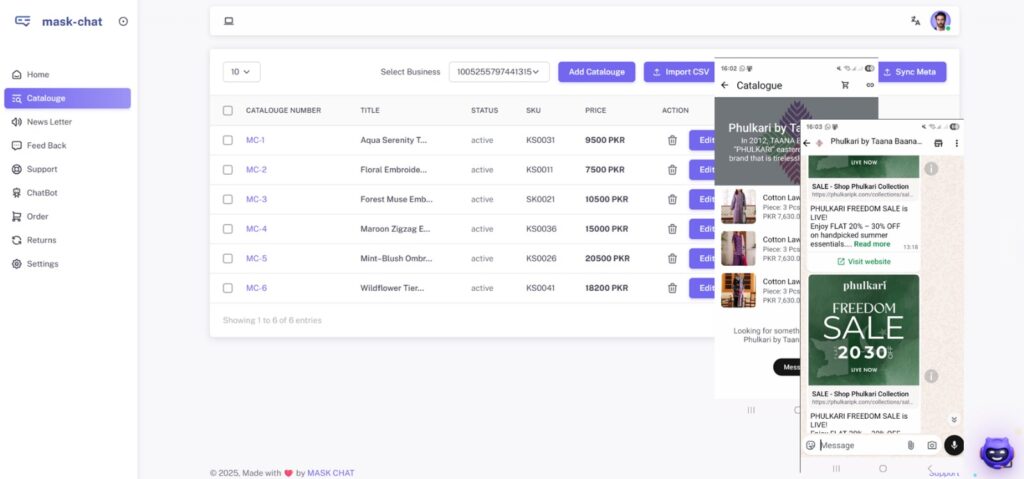Go to the Returns sidebar item

pos(41,240)
